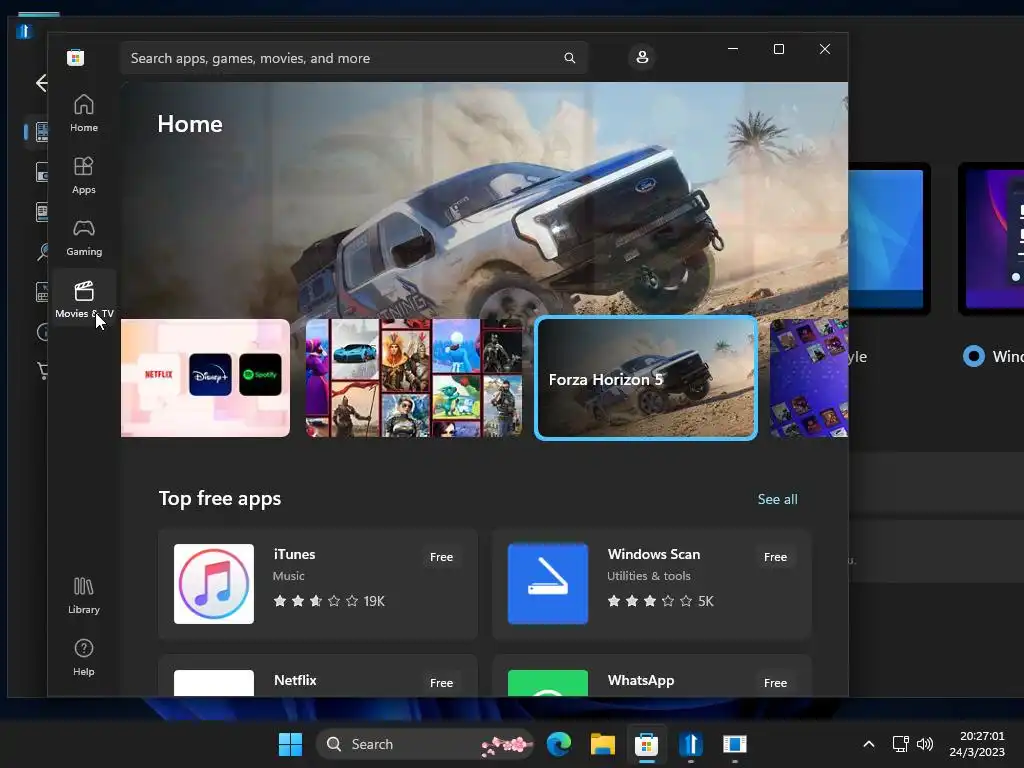1024x768 pixels.
Task: Open the games collage promo card
Action: pyautogui.click(x=414, y=378)
